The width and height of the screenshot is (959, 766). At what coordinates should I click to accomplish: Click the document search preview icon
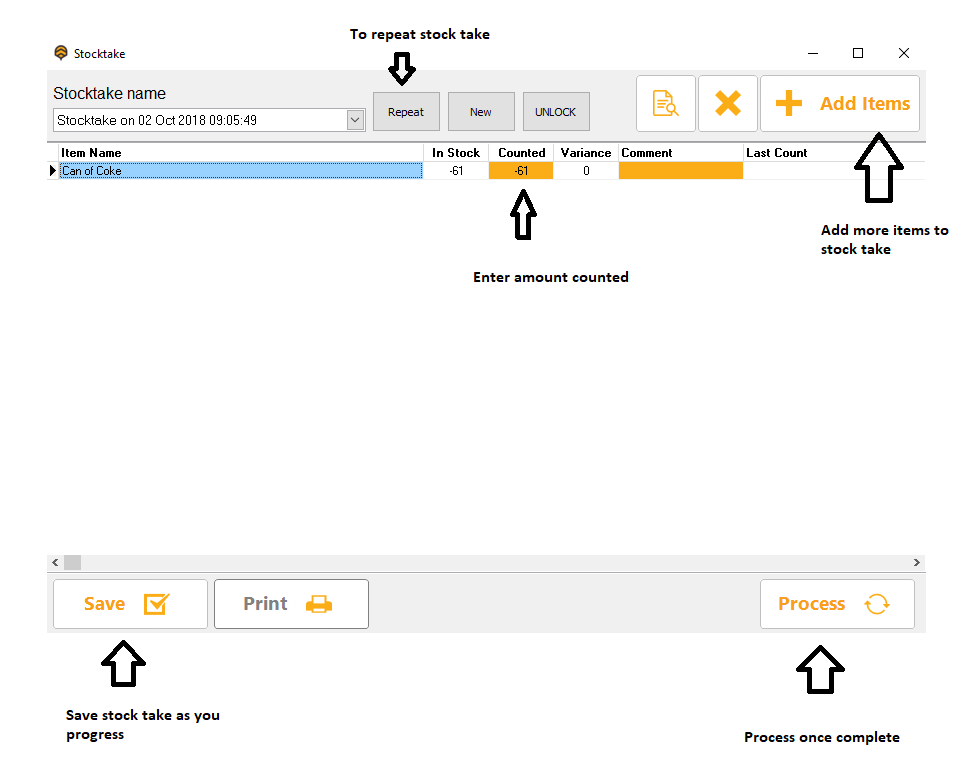pyautogui.click(x=665, y=103)
